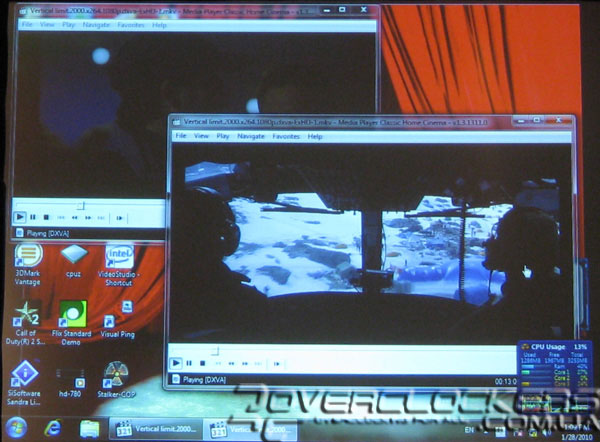Select hd-780 desktop file icon
Image resolution: width=600 pixels, height=442 pixels.
[70, 383]
